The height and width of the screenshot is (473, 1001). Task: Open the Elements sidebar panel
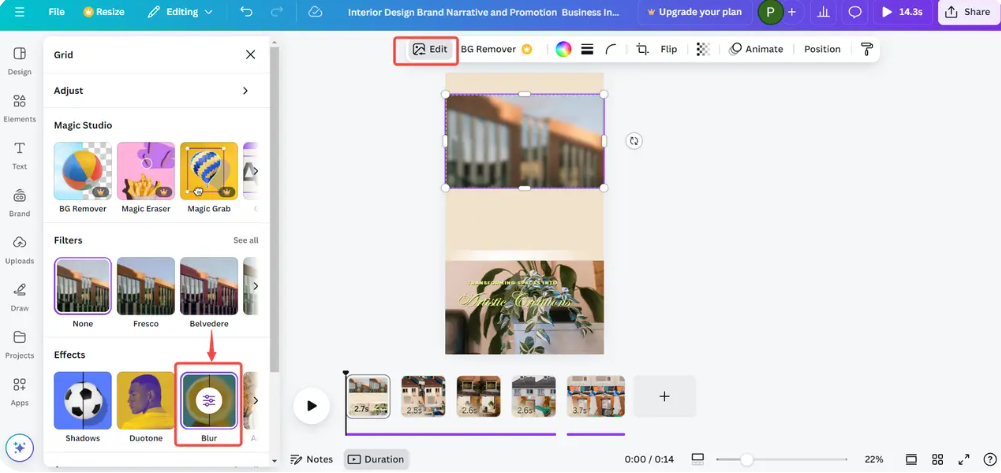click(19, 108)
